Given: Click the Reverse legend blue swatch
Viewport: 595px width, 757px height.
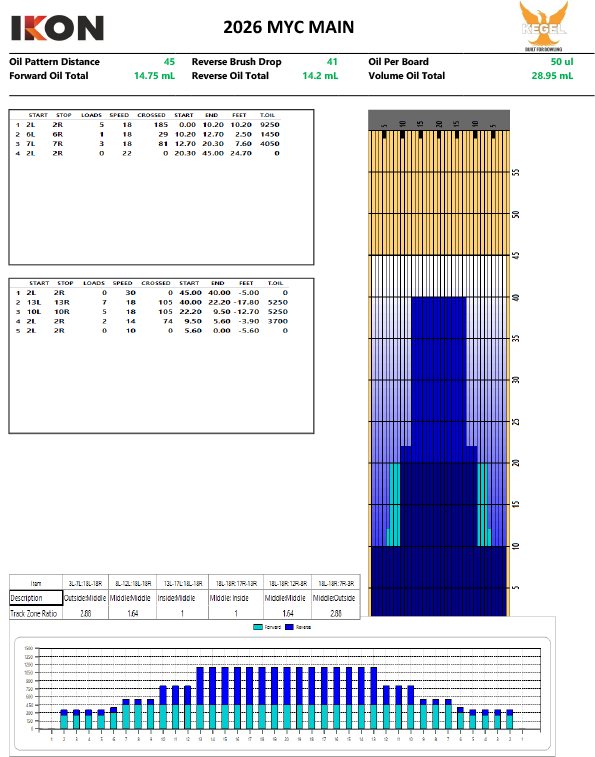Looking at the screenshot, I should (290, 627).
